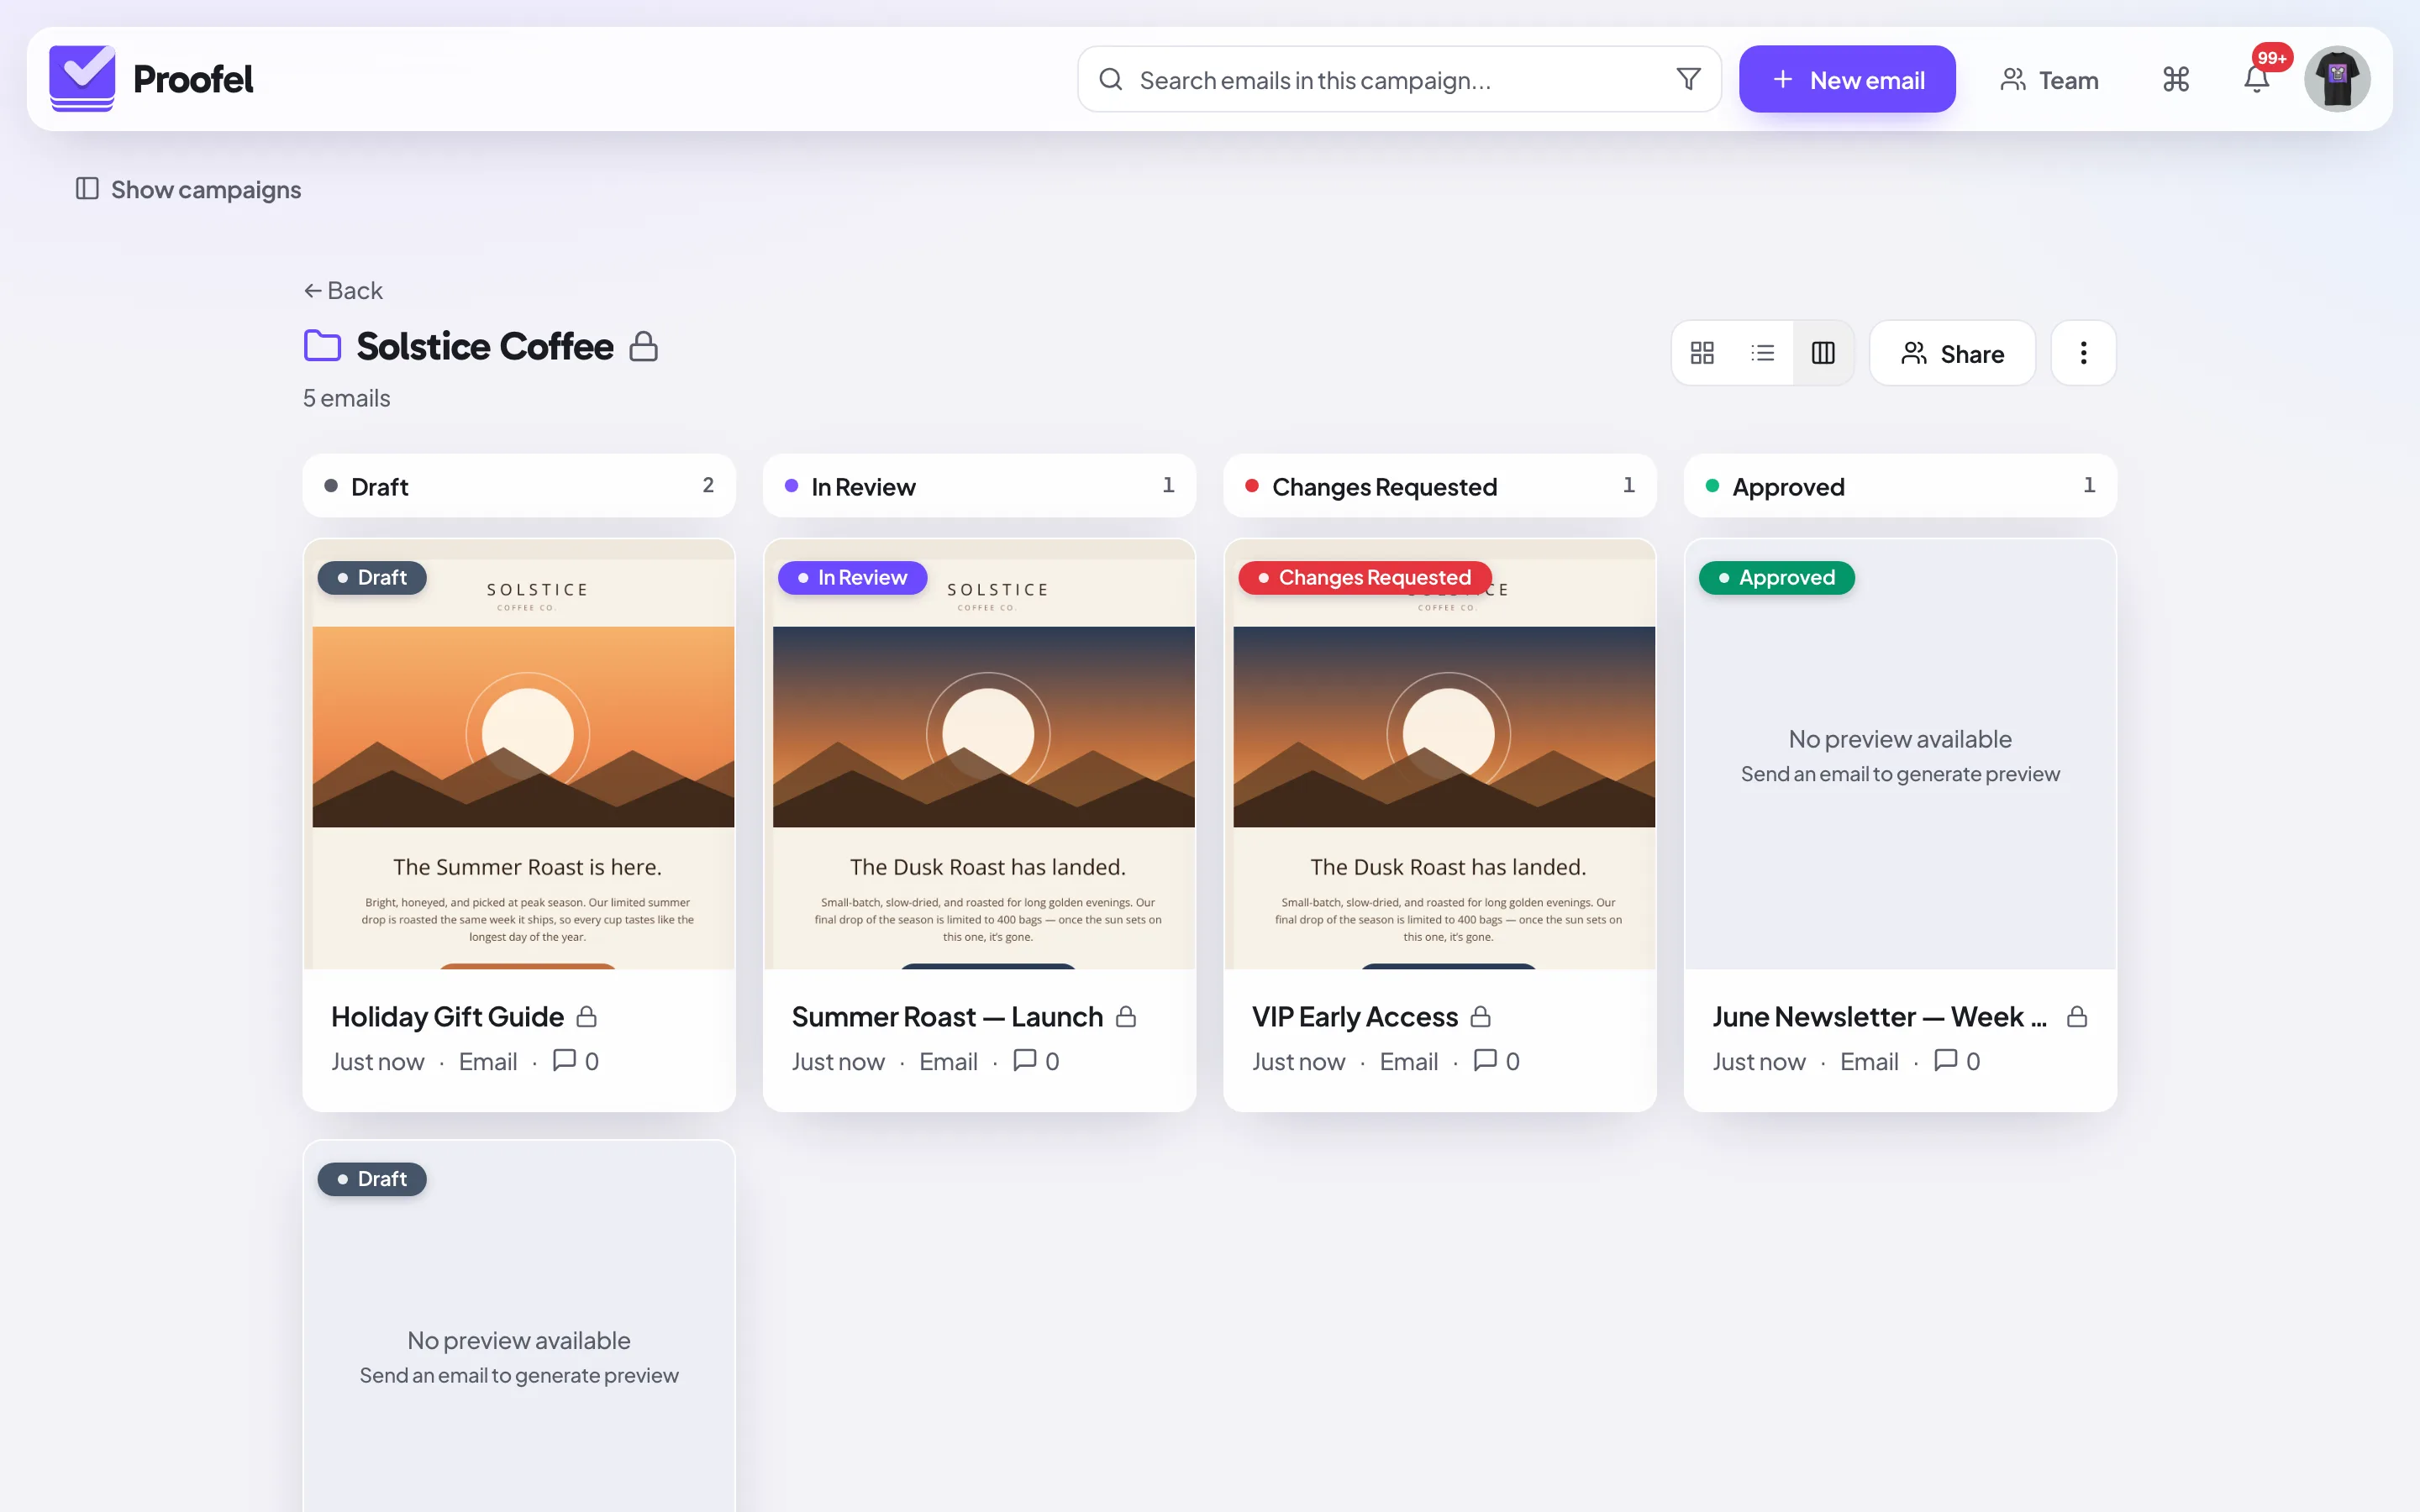Click the Proofel brand name
This screenshot has height=1512, width=2420.
pos(193,79)
